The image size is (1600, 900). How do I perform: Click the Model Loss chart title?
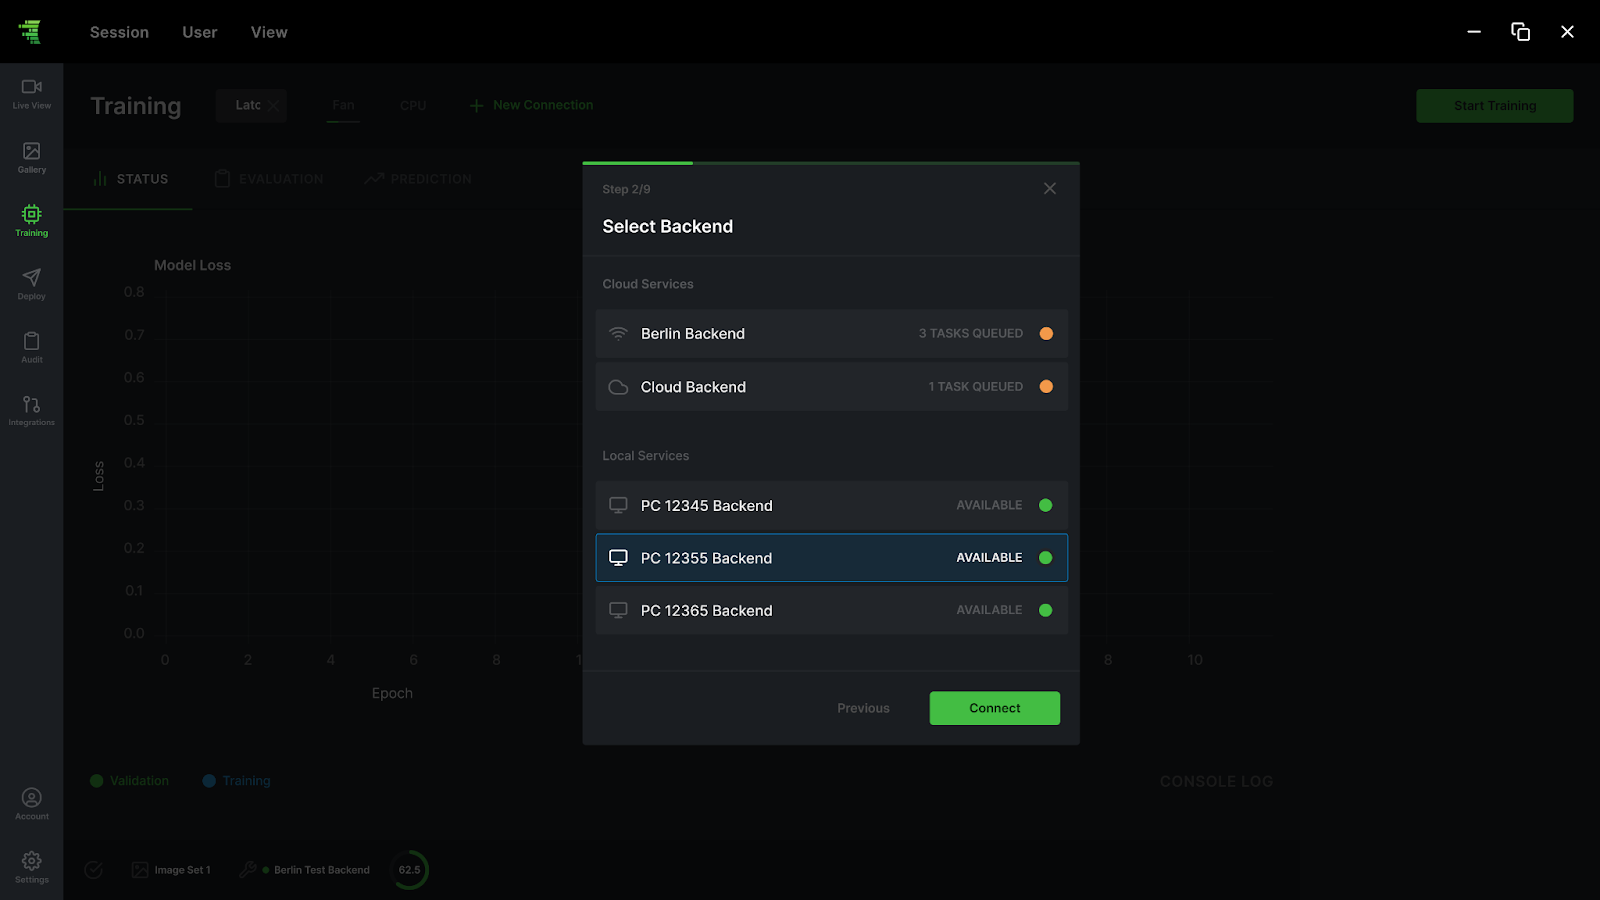tap(192, 265)
